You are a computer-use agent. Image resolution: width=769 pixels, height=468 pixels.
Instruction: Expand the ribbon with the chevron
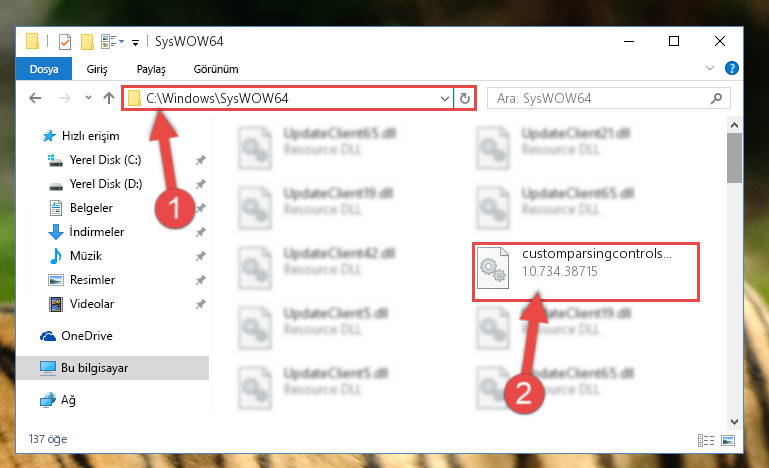coord(710,68)
